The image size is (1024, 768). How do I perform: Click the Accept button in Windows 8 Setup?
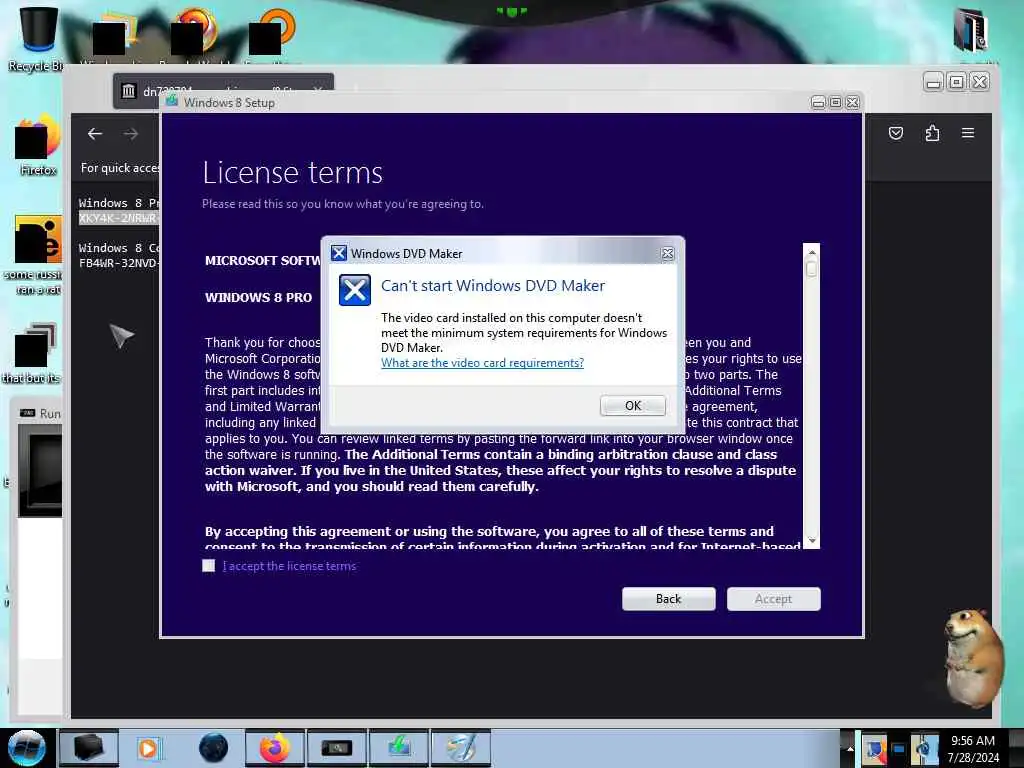773,599
